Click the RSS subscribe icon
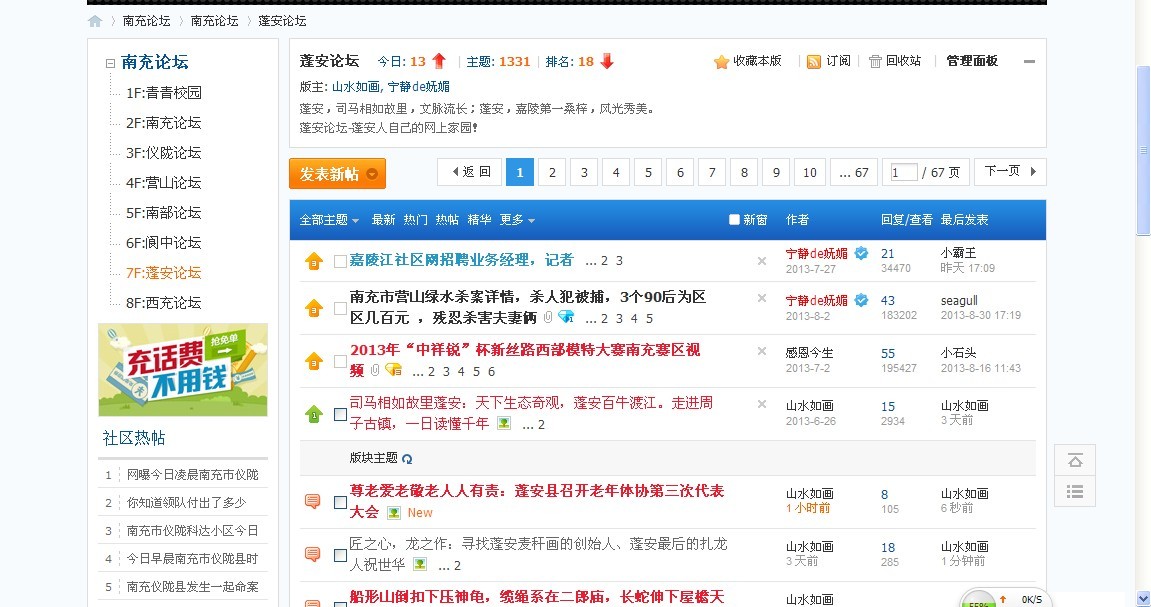 [x=814, y=62]
